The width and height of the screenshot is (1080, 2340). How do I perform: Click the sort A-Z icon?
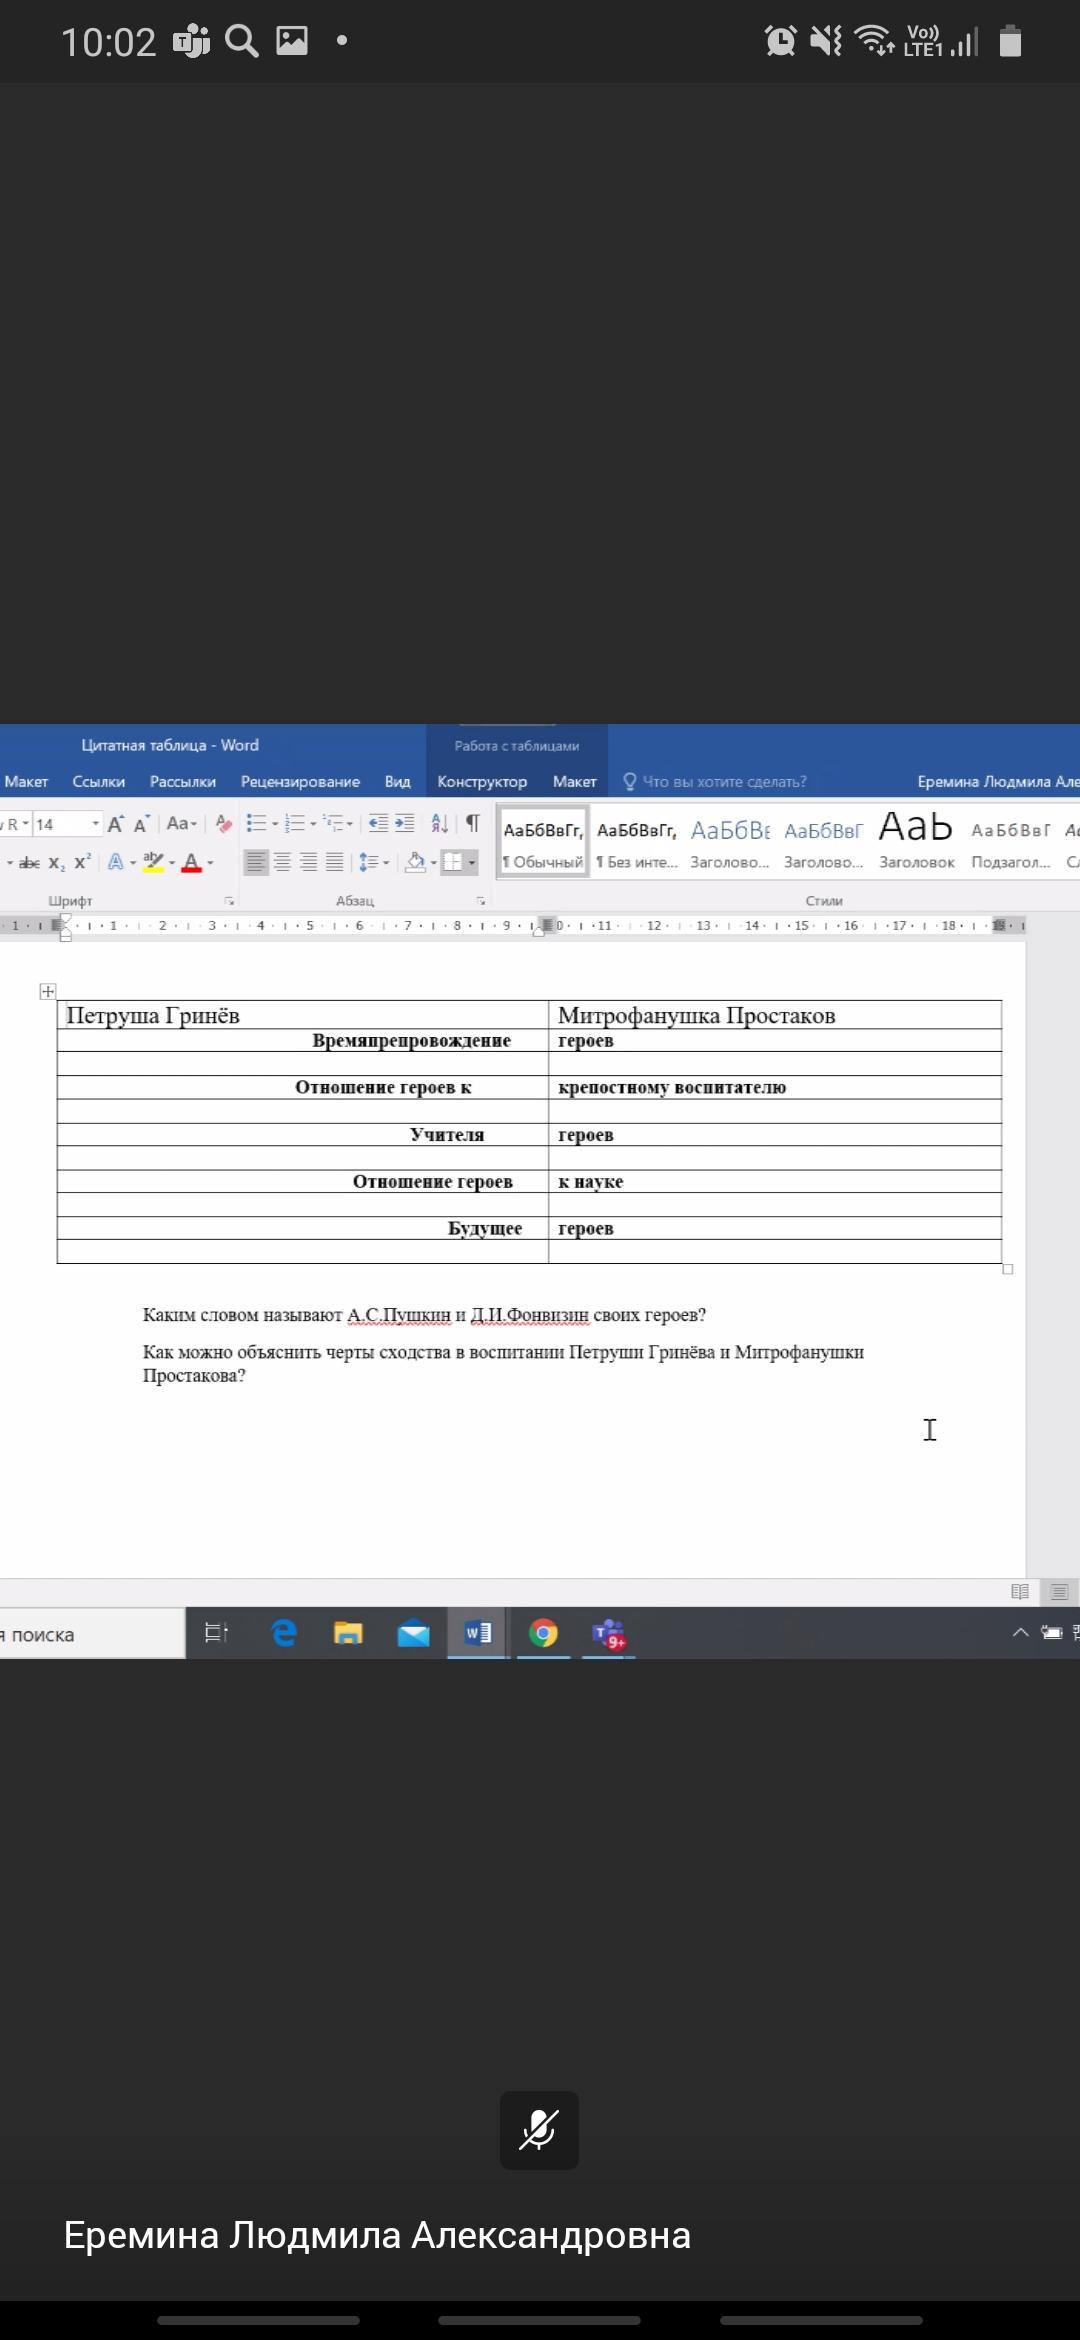pos(440,824)
